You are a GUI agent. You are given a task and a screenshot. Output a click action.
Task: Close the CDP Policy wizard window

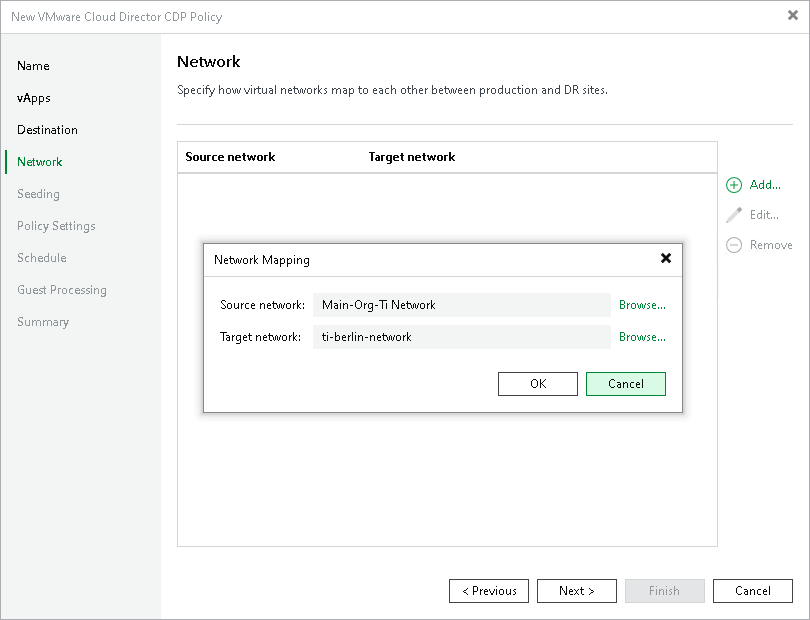[x=793, y=16]
